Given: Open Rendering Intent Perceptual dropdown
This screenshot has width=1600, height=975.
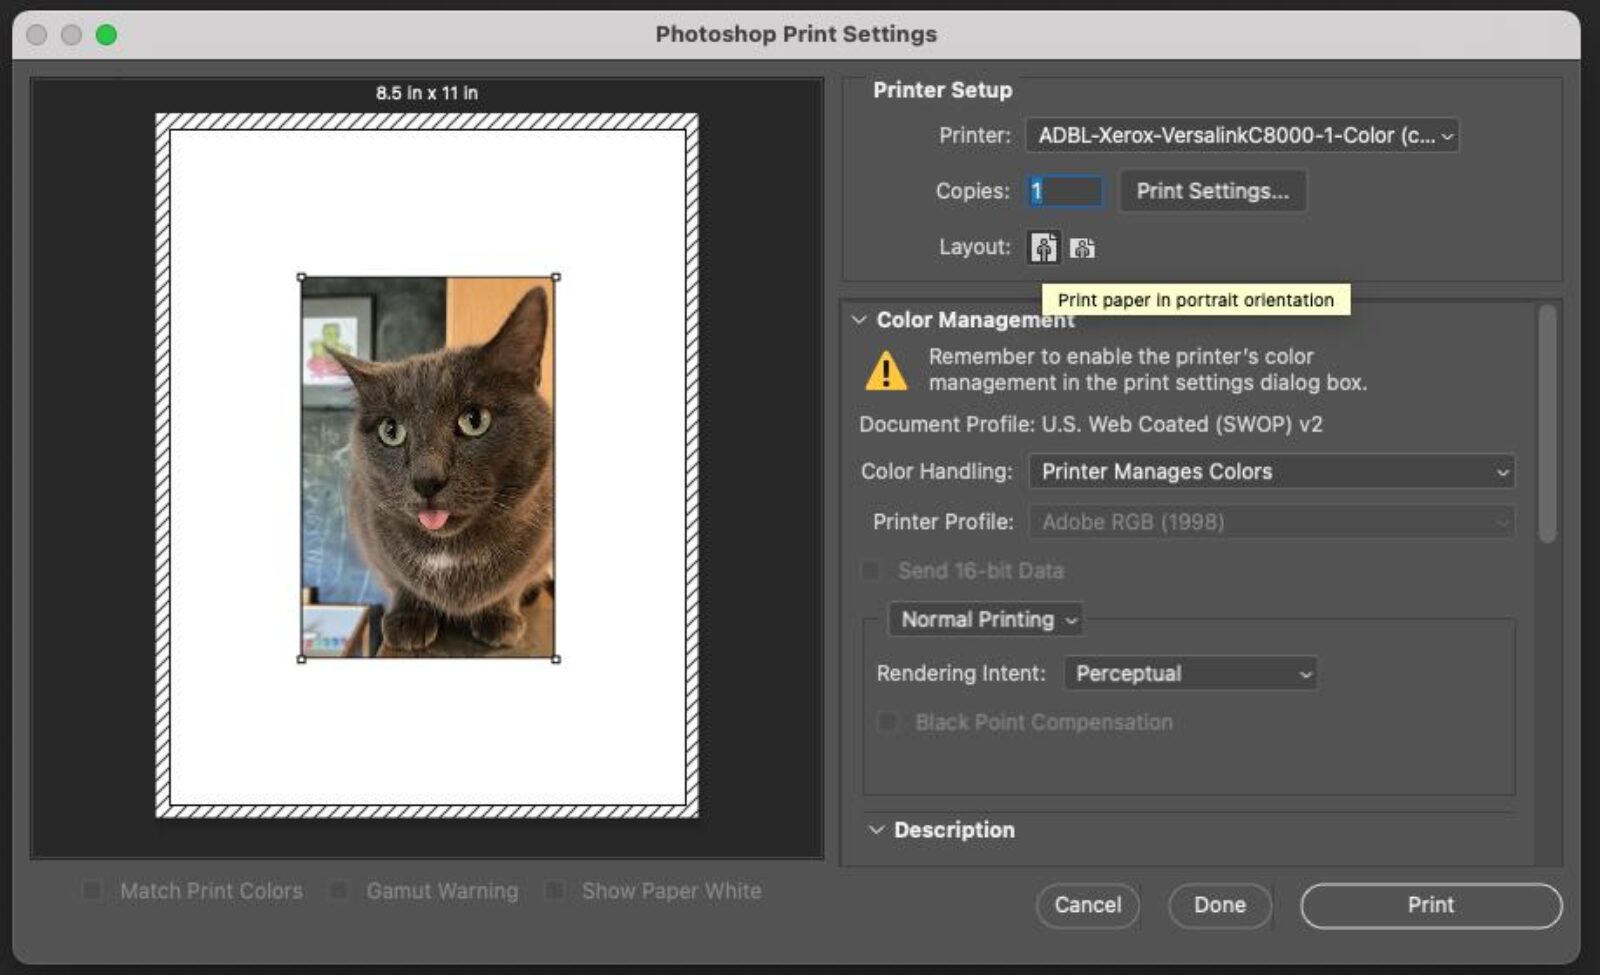Looking at the screenshot, I should [1190, 673].
